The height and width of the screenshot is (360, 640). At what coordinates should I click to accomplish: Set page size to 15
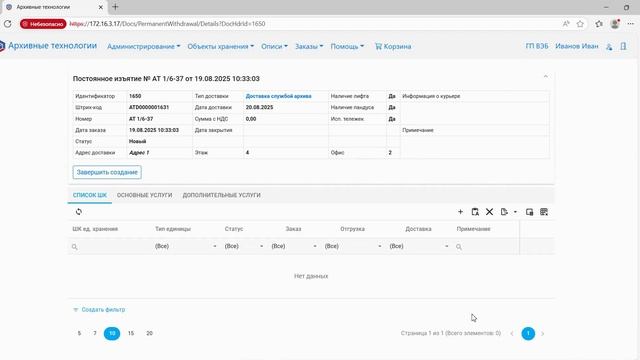pyautogui.click(x=131, y=333)
